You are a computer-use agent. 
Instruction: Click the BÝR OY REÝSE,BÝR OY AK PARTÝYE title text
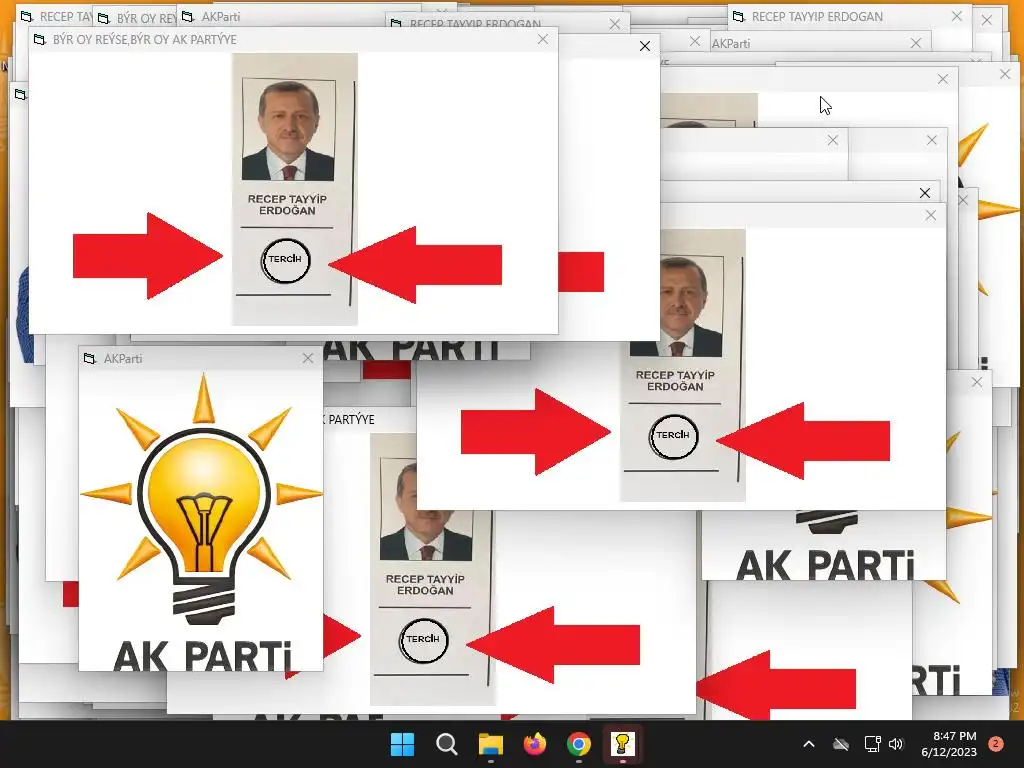point(144,39)
